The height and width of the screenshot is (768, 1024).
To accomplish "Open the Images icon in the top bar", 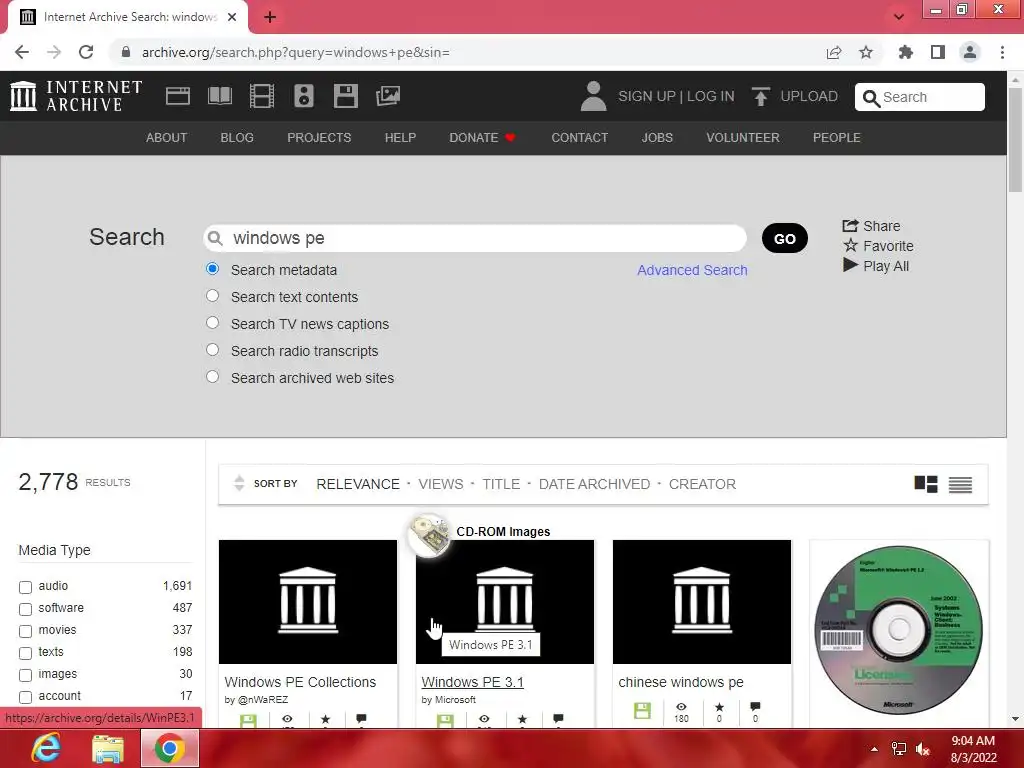I will [388, 96].
